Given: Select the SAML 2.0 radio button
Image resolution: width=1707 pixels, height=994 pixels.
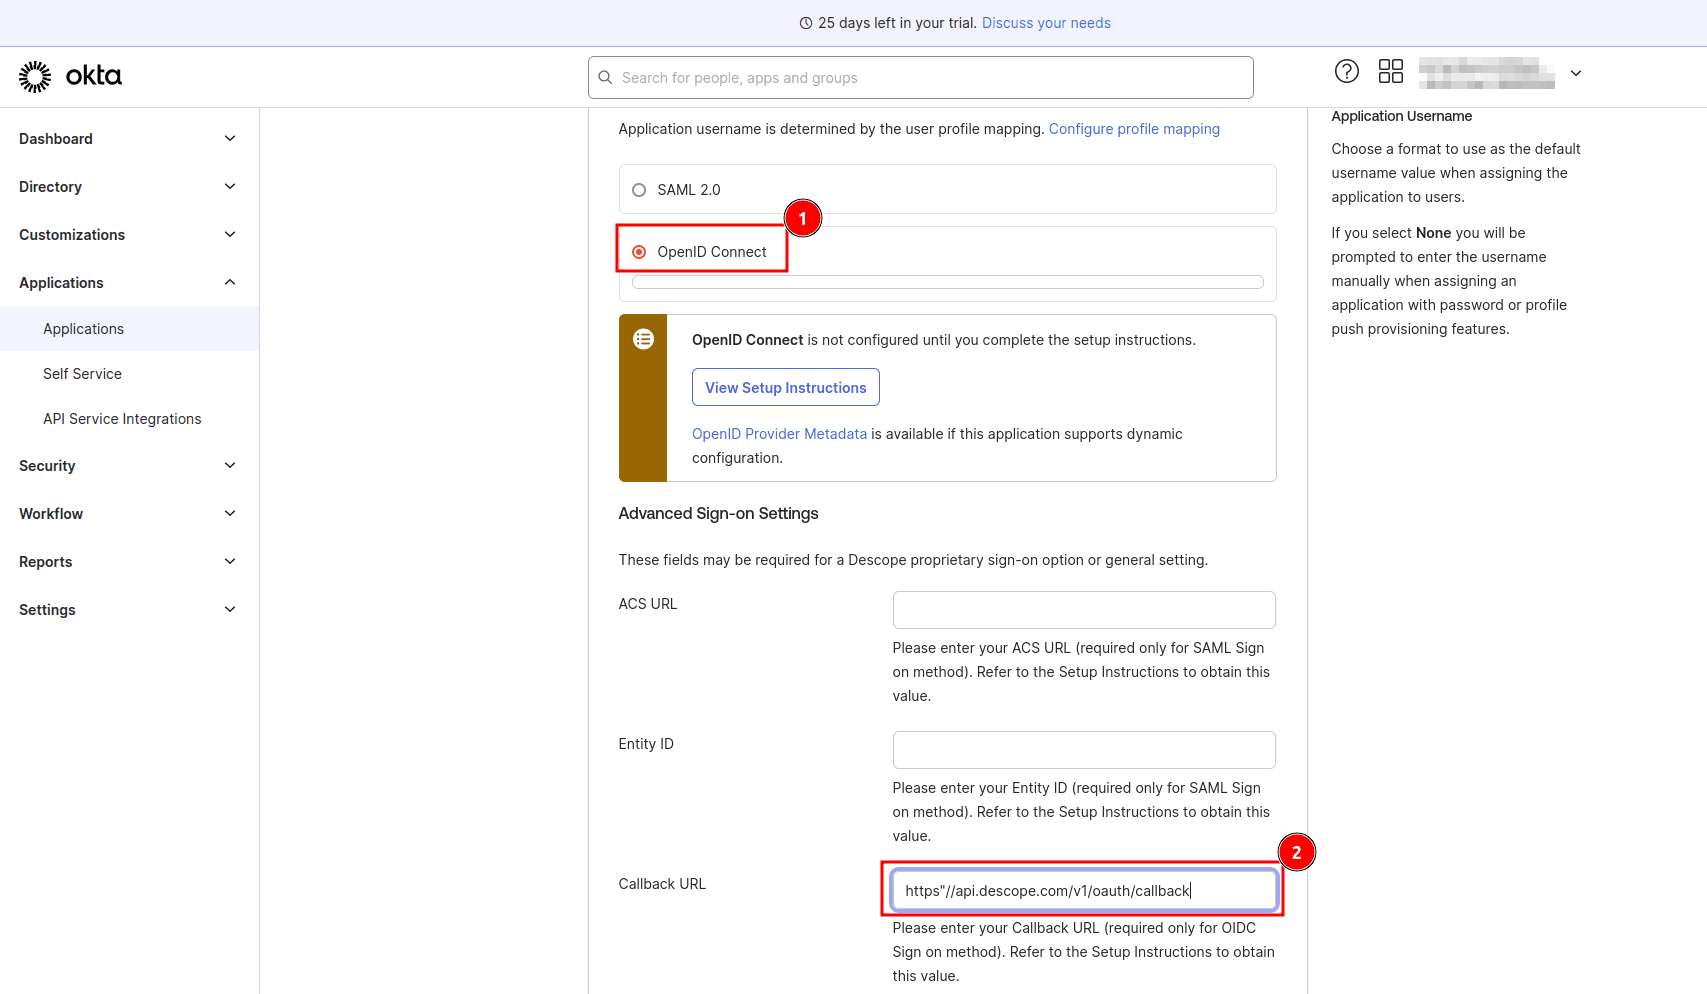Looking at the screenshot, I should (x=638, y=188).
